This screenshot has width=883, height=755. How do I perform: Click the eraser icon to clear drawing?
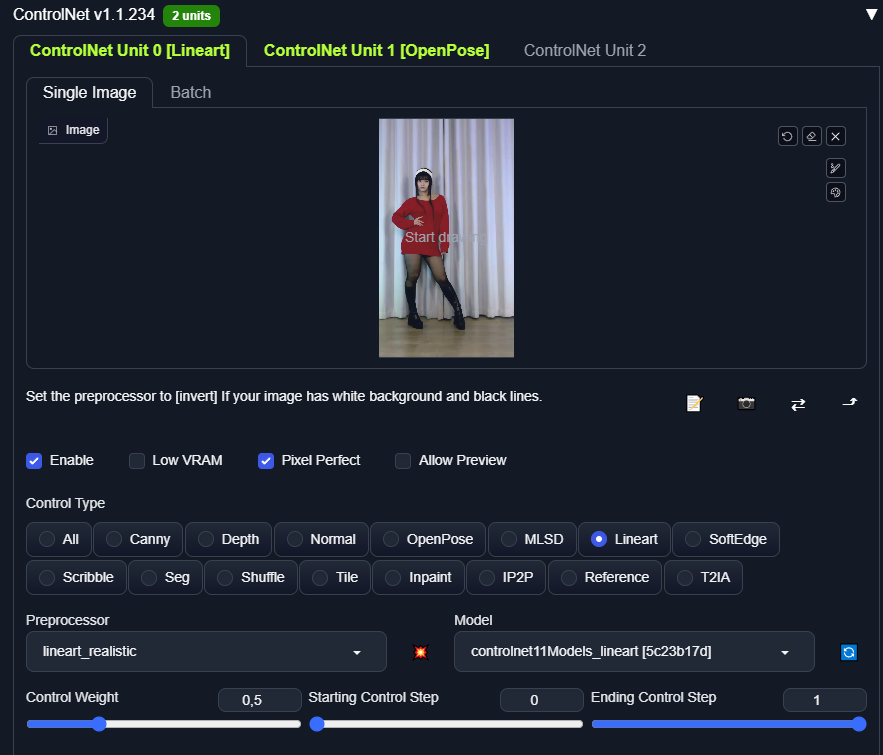(811, 136)
